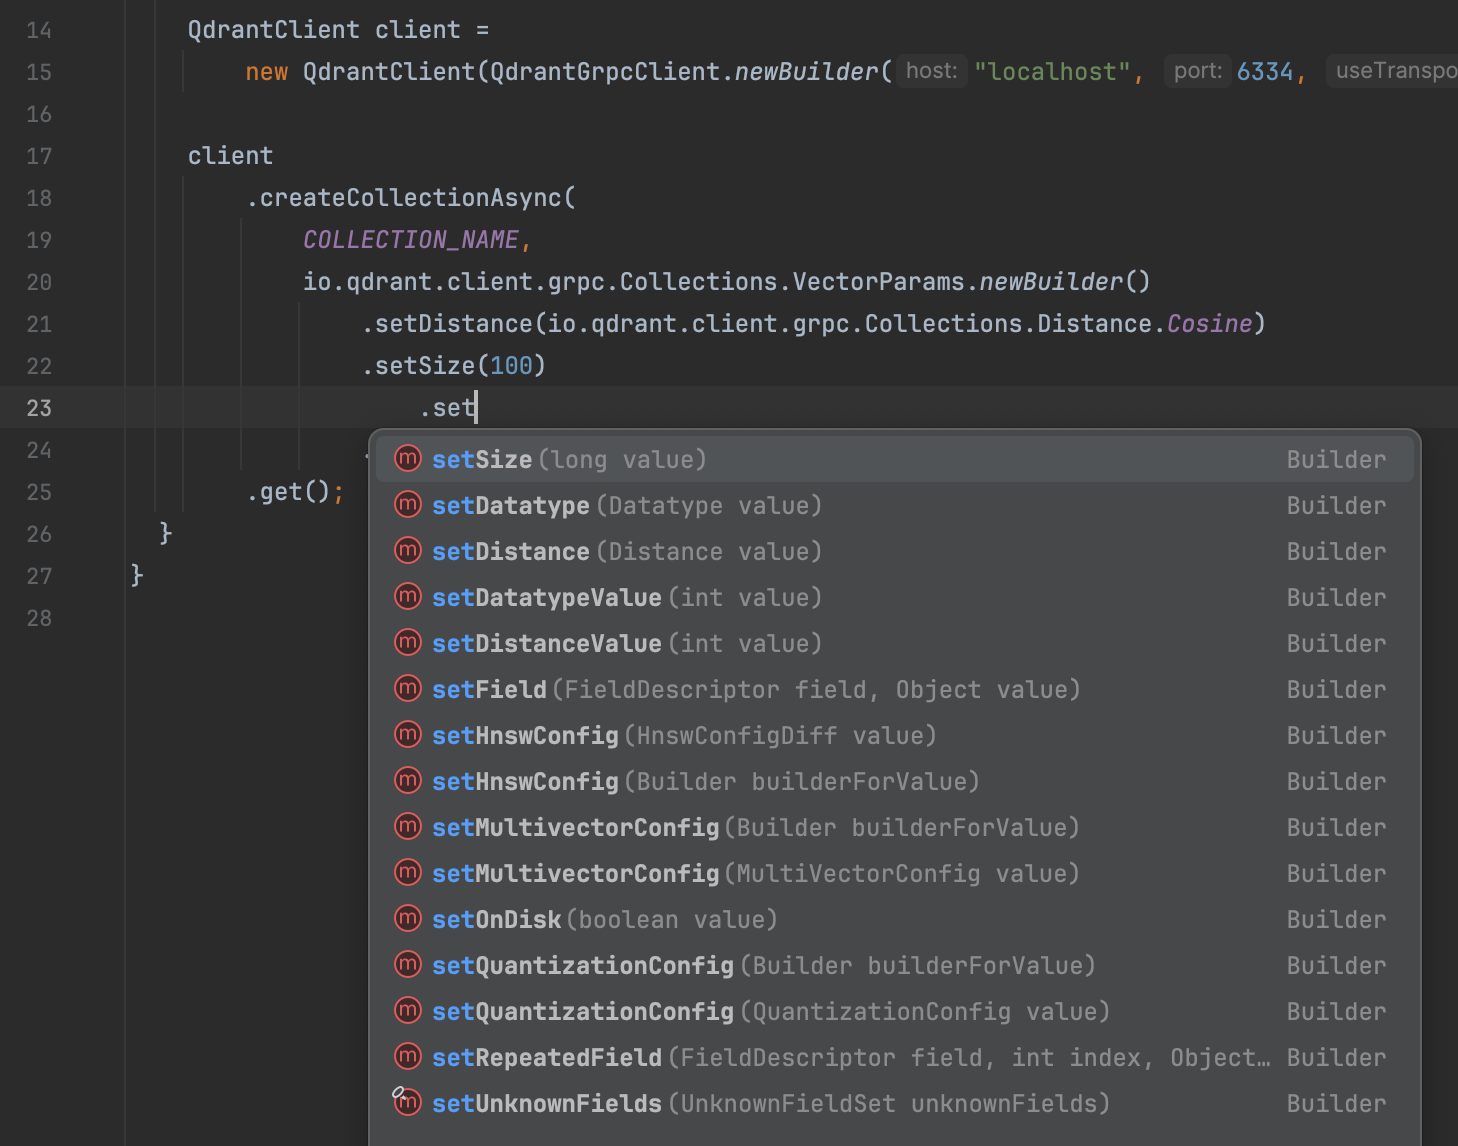Viewport: 1458px width, 1146px height.
Task: Select setMultivectorConfig(MultiVectorConfig value) completion
Action: click(755, 874)
